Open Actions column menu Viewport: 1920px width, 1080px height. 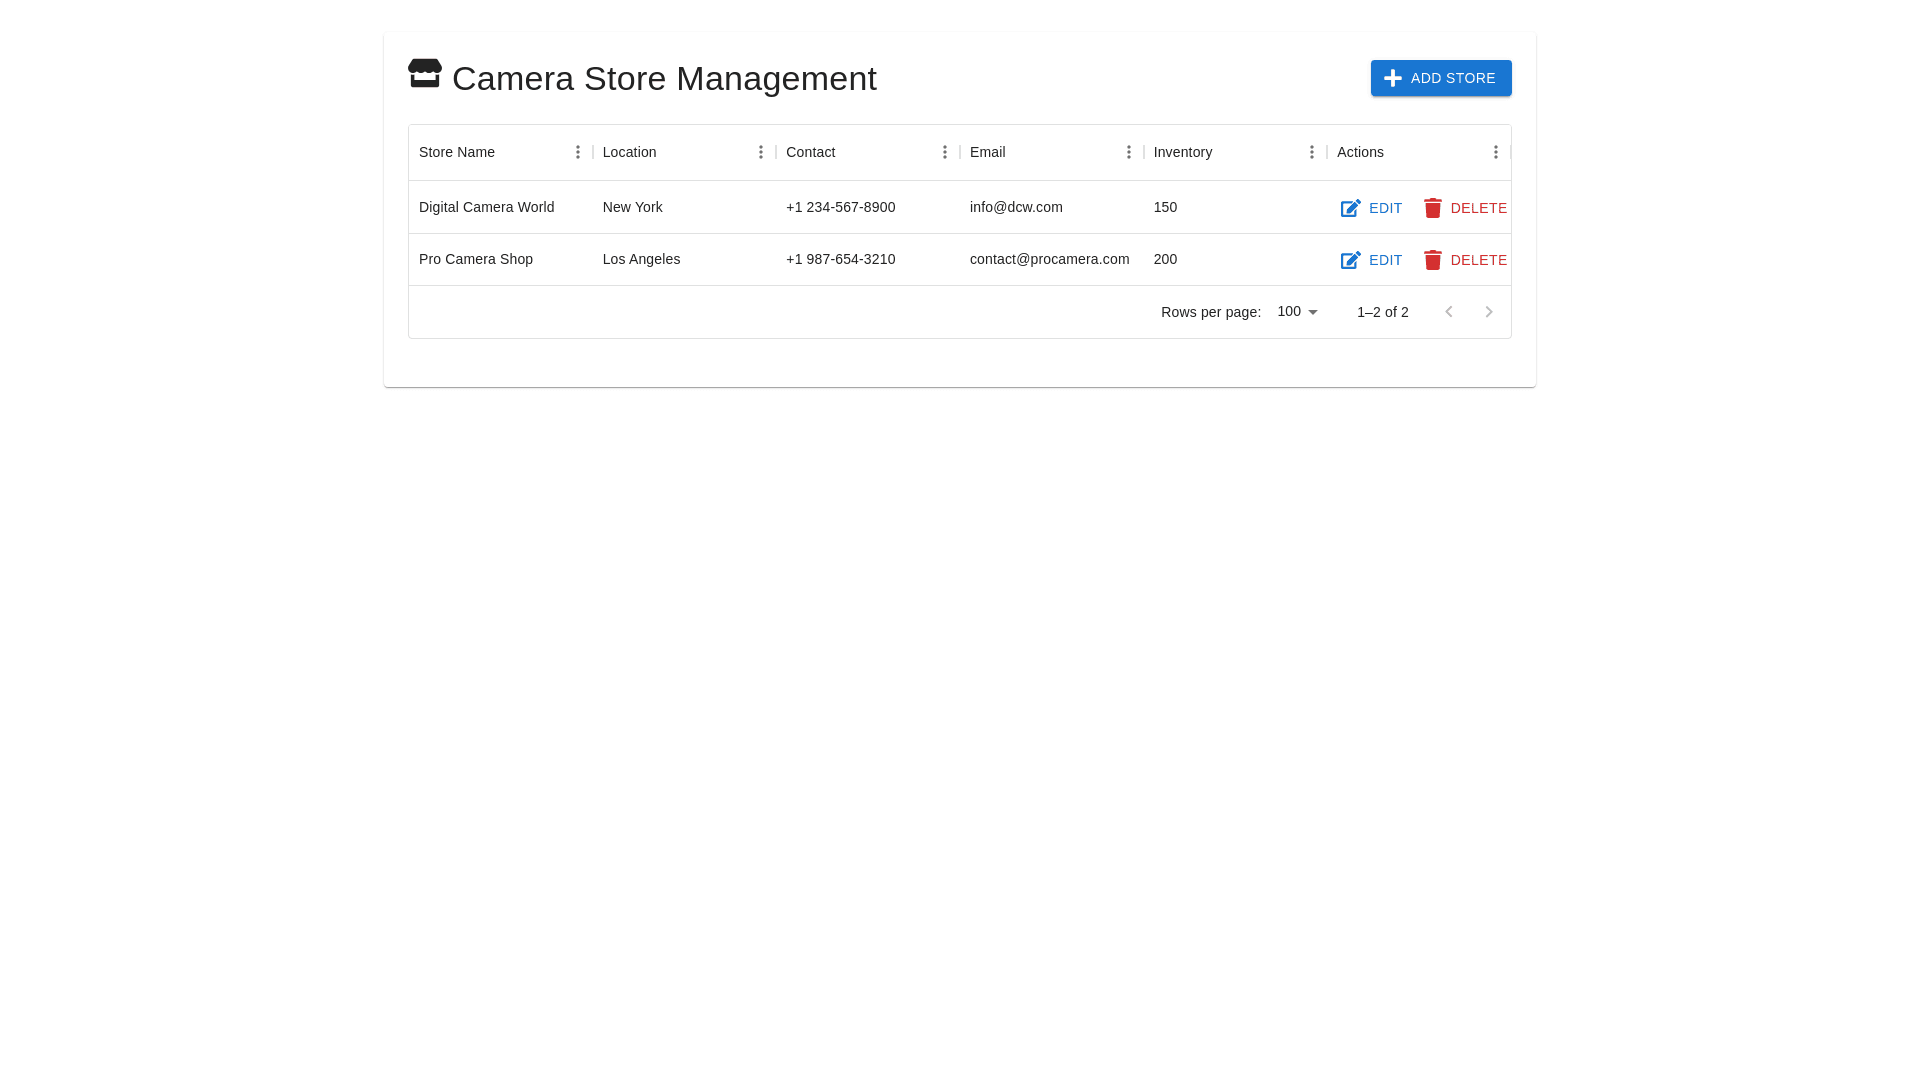pos(1495,152)
